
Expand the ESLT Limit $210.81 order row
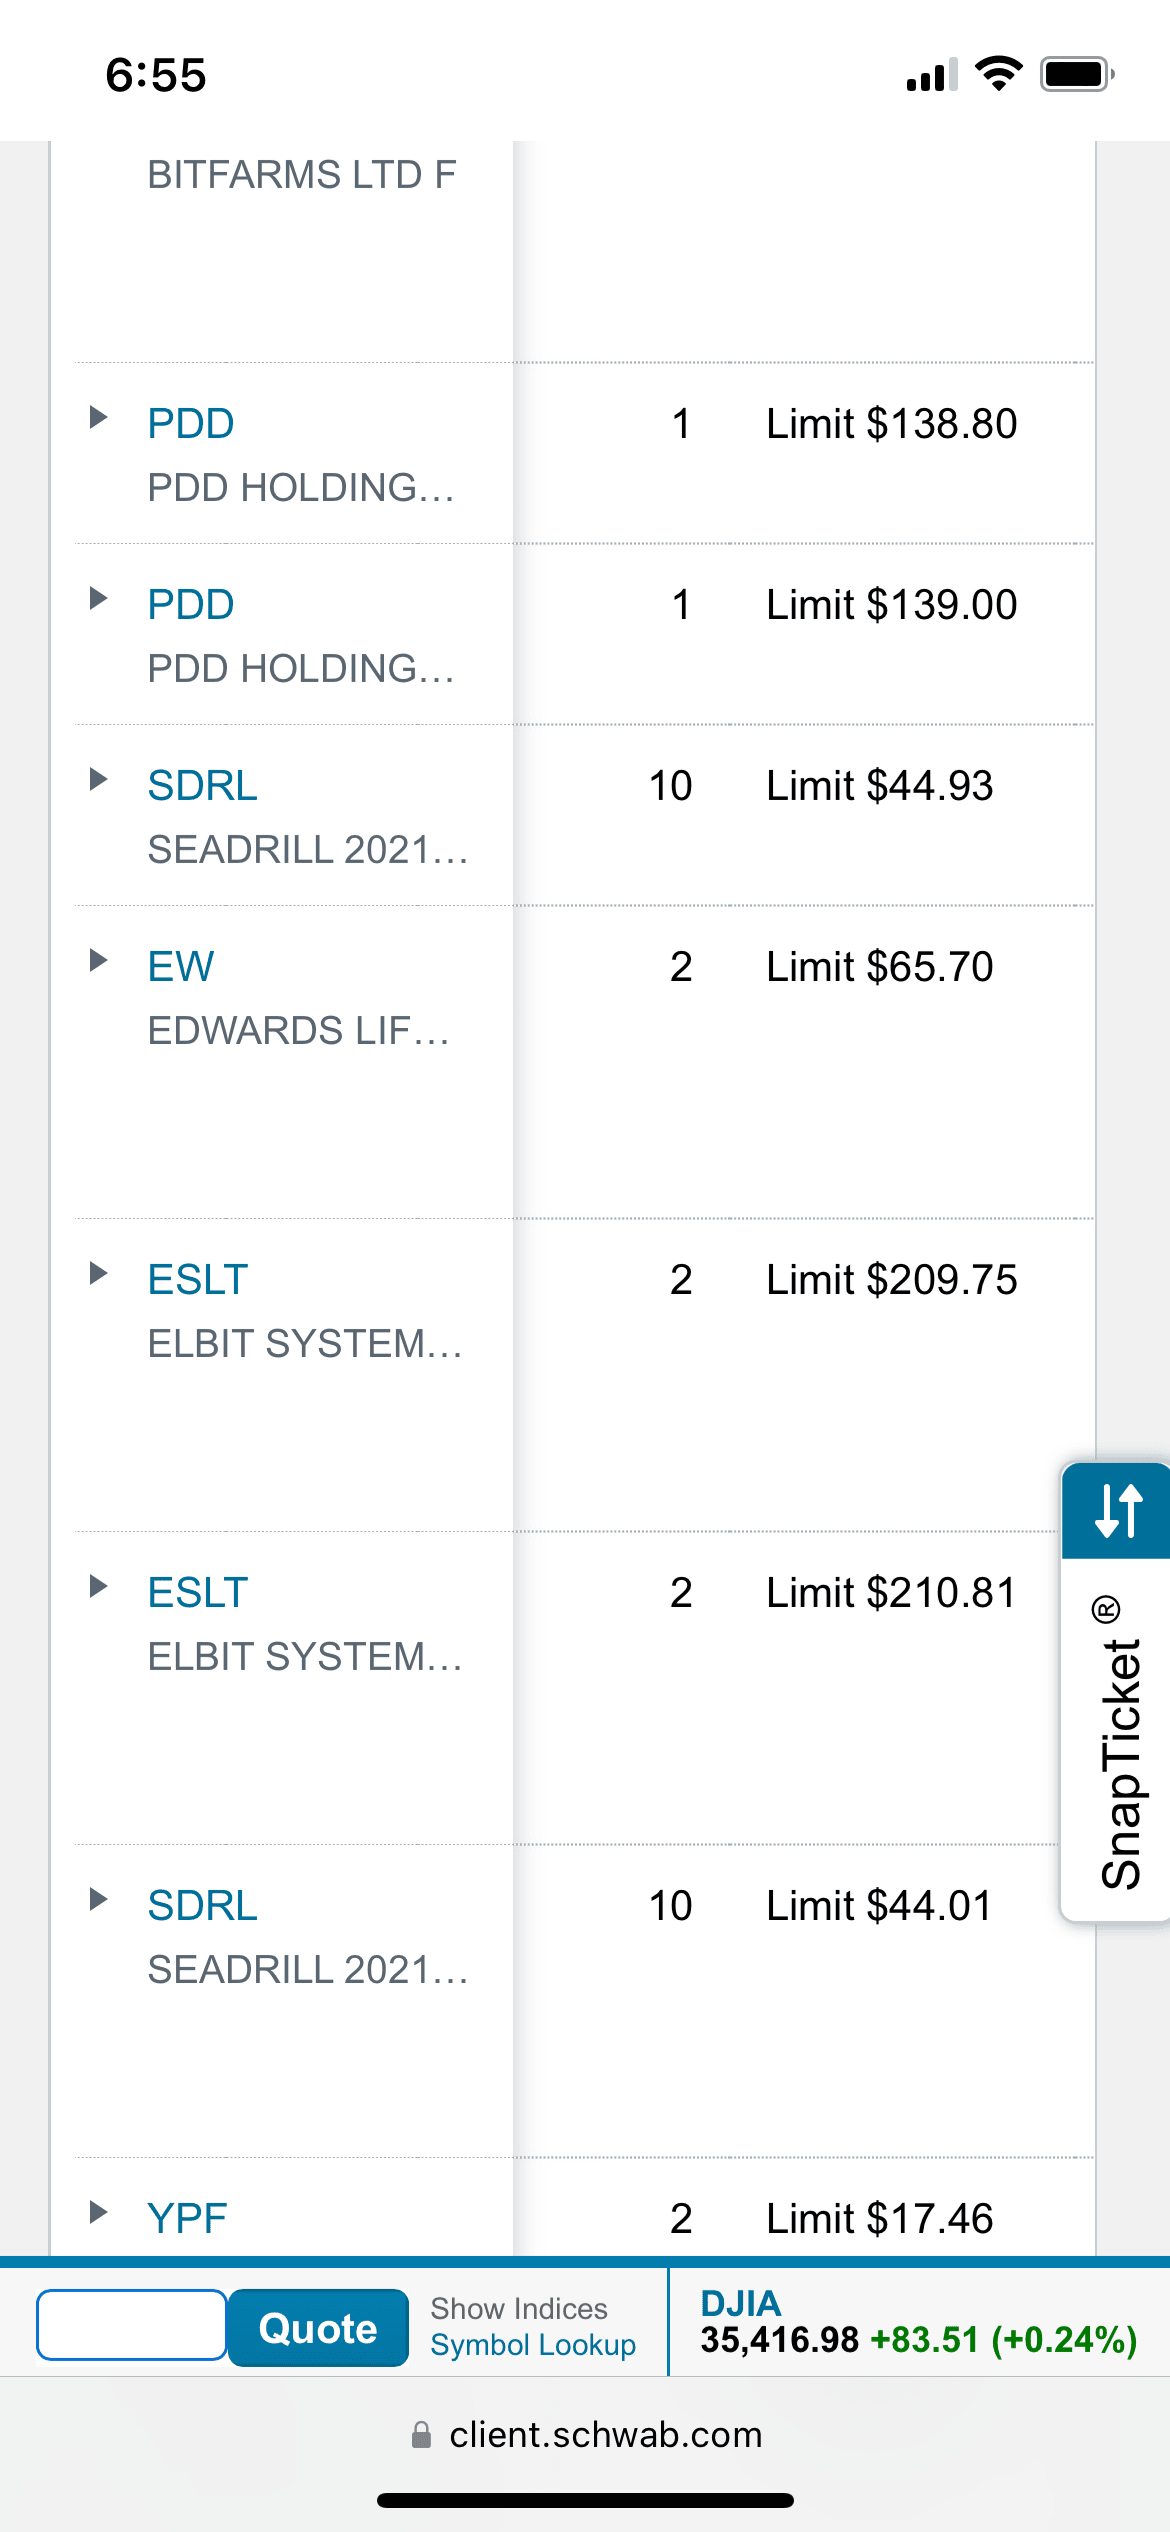(98, 1586)
